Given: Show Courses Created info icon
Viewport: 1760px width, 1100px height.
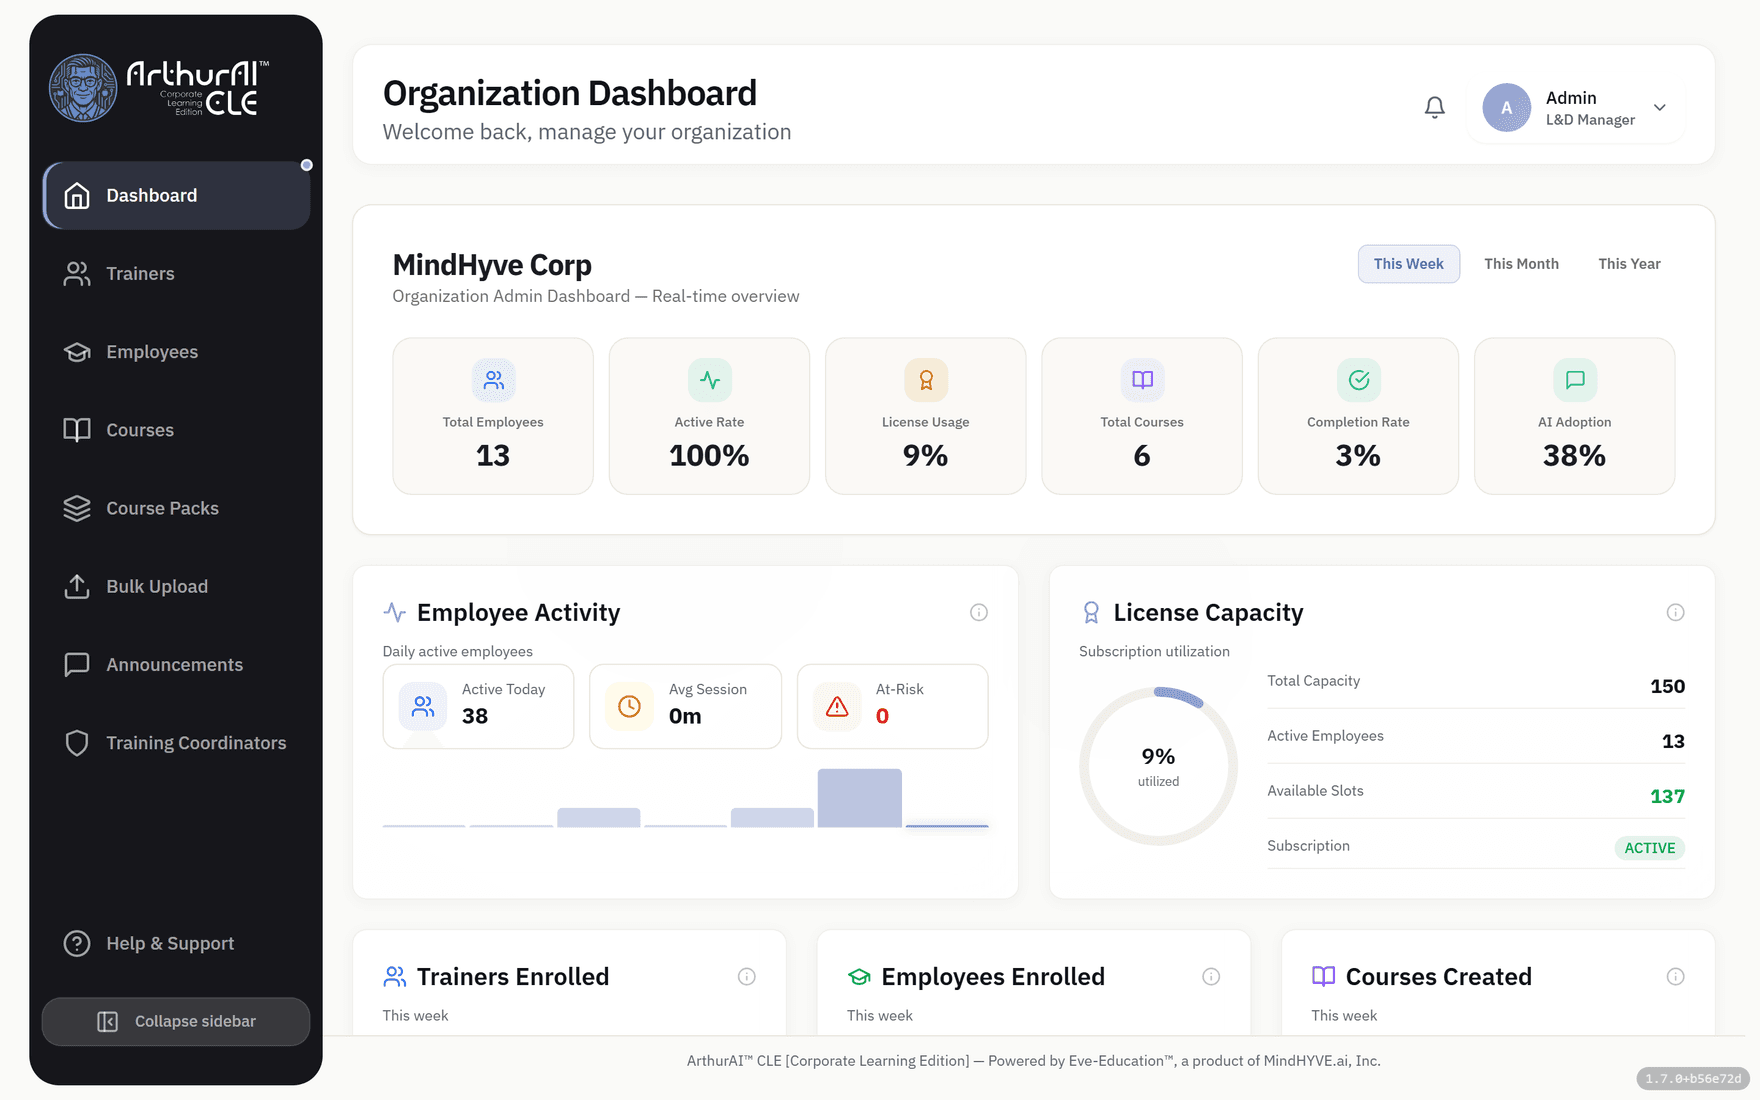Looking at the screenshot, I should click(1676, 977).
